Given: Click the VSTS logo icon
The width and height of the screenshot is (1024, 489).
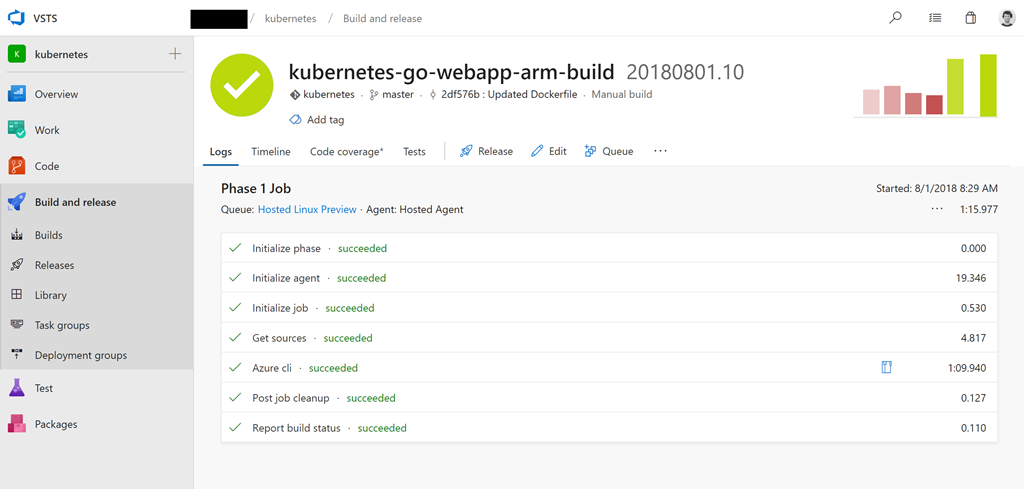Looking at the screenshot, I should pyautogui.click(x=15, y=18).
